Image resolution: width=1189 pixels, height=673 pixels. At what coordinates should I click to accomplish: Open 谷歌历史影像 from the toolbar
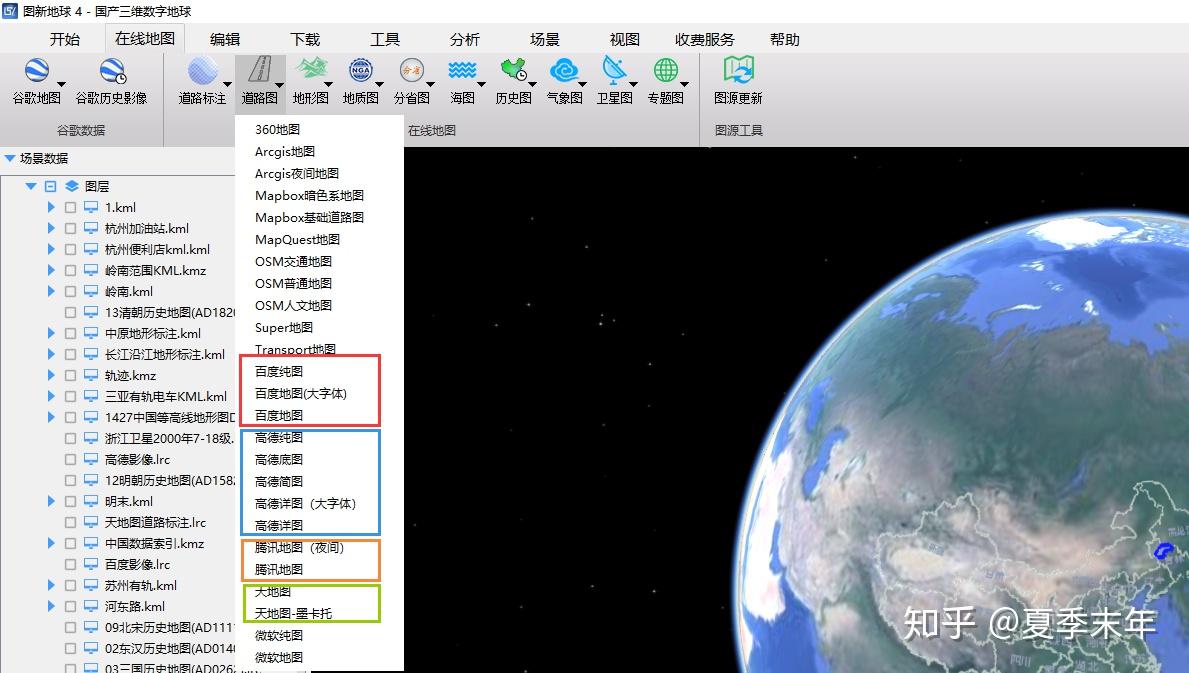tap(113, 75)
